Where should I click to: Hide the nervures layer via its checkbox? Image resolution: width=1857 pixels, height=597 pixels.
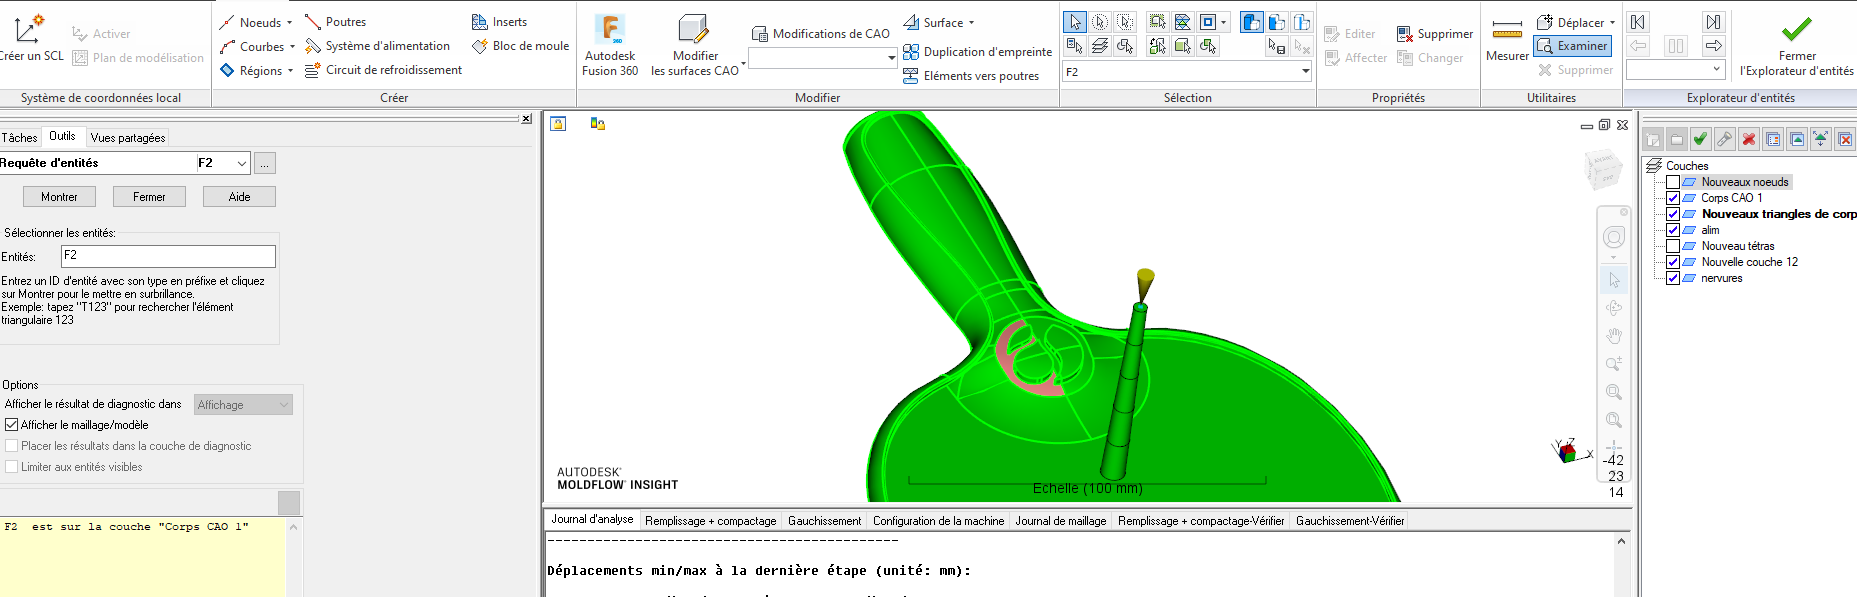pyautogui.click(x=1672, y=278)
